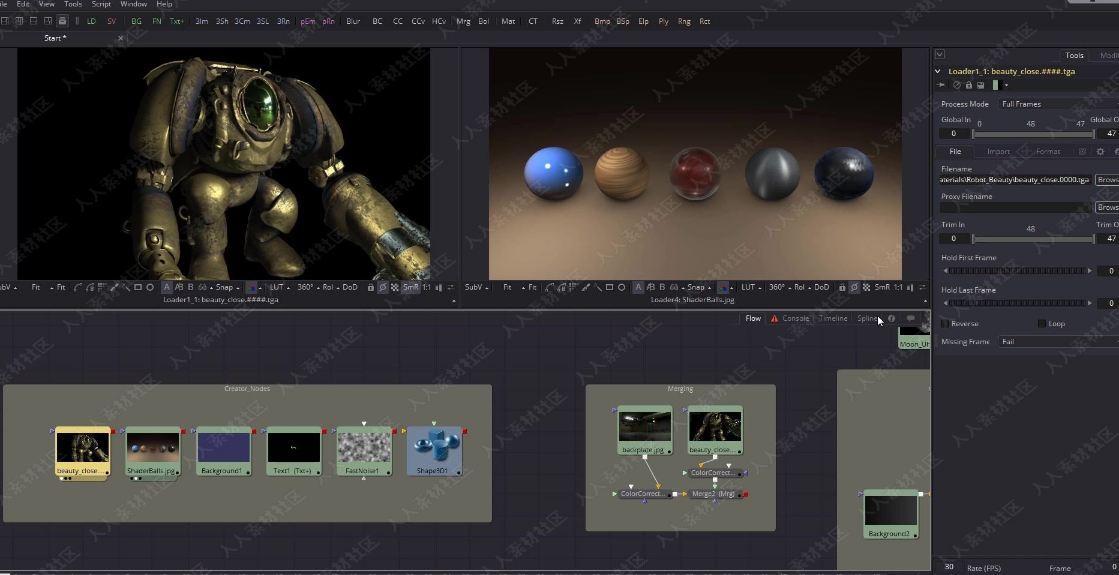Screen dimensions: 1119x575
Task: Close the Start composition tab
Action: pos(120,38)
